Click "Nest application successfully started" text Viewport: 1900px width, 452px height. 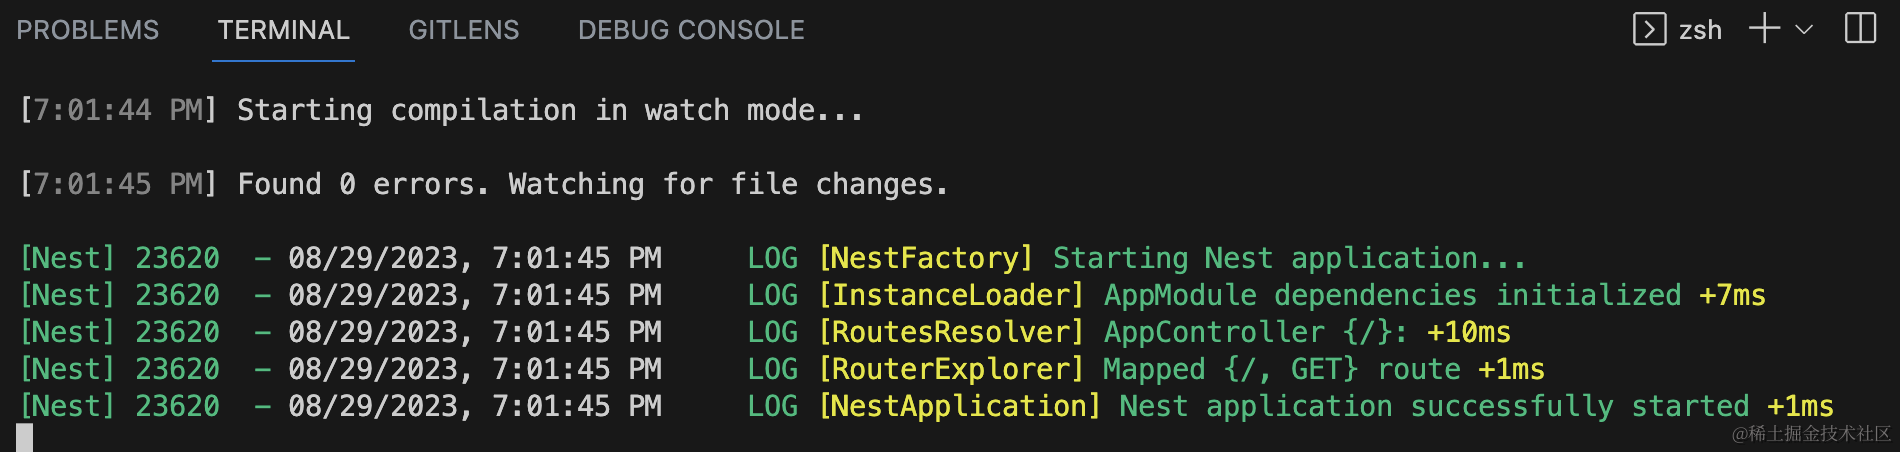click(1434, 406)
